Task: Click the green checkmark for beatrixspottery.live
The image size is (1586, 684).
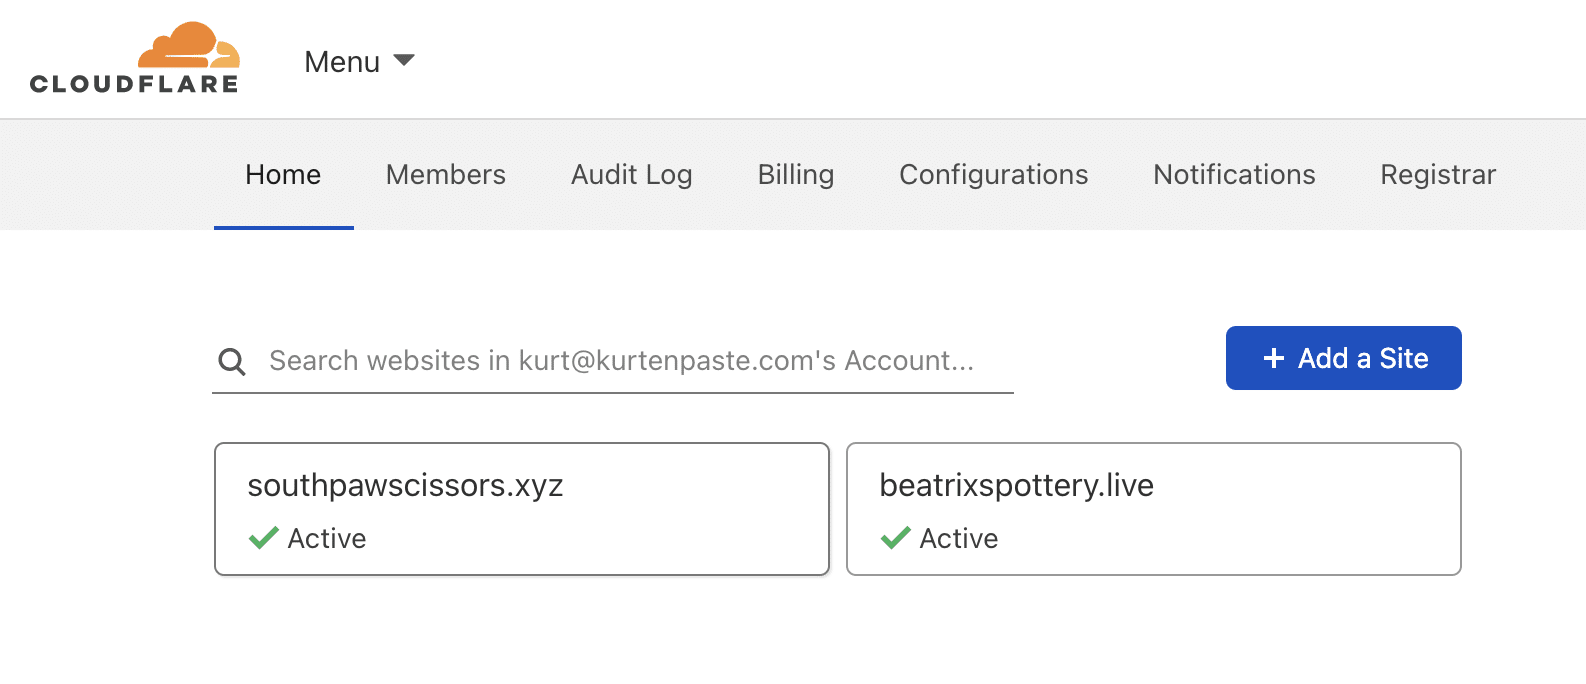Action: [895, 538]
